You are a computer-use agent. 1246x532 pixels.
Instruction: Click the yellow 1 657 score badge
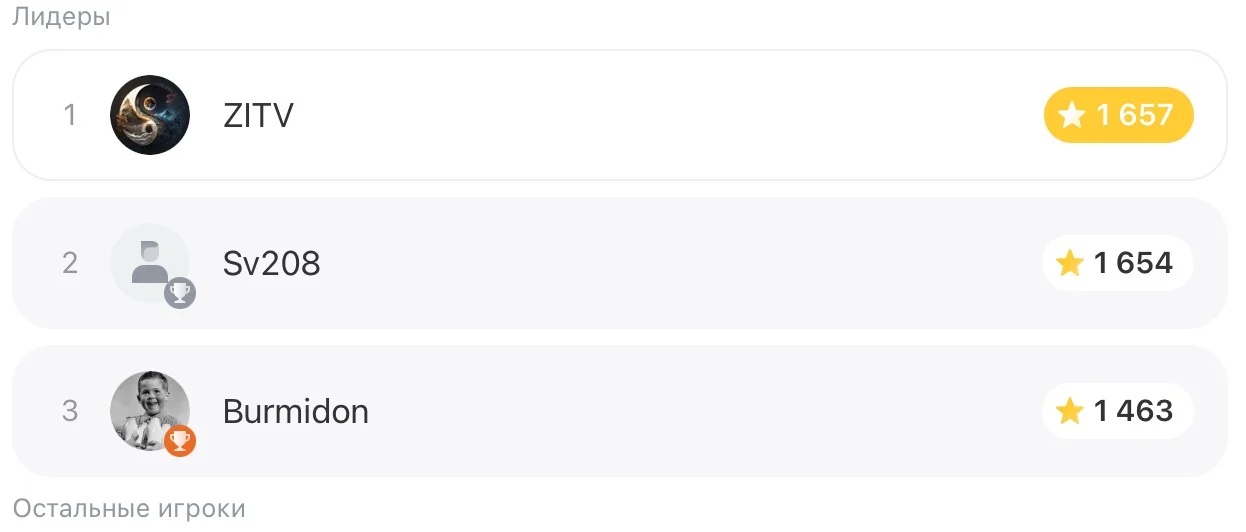[1119, 115]
